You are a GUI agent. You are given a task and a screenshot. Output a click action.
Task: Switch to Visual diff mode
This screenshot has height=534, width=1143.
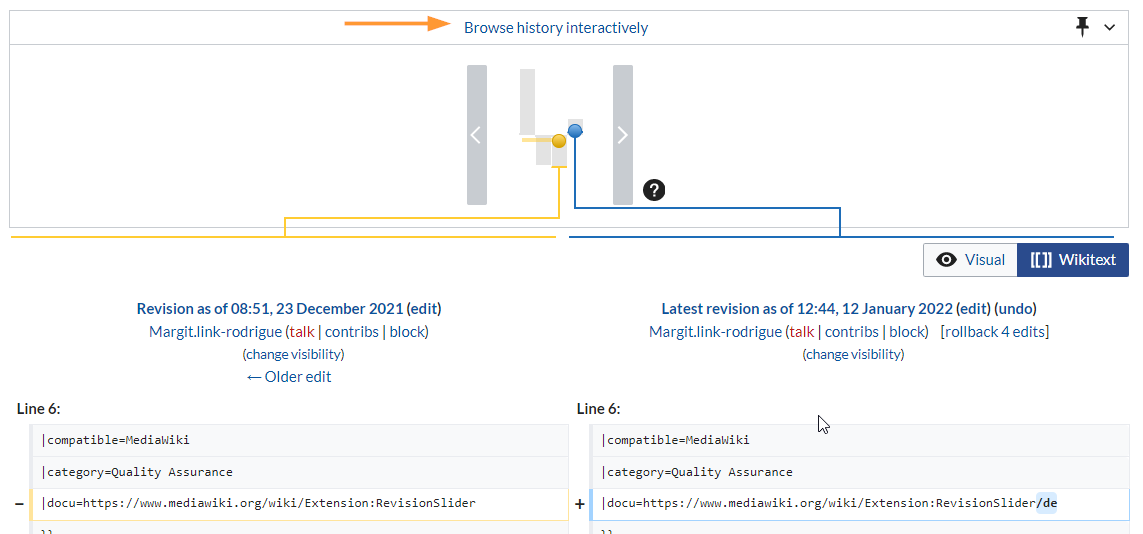click(970, 260)
